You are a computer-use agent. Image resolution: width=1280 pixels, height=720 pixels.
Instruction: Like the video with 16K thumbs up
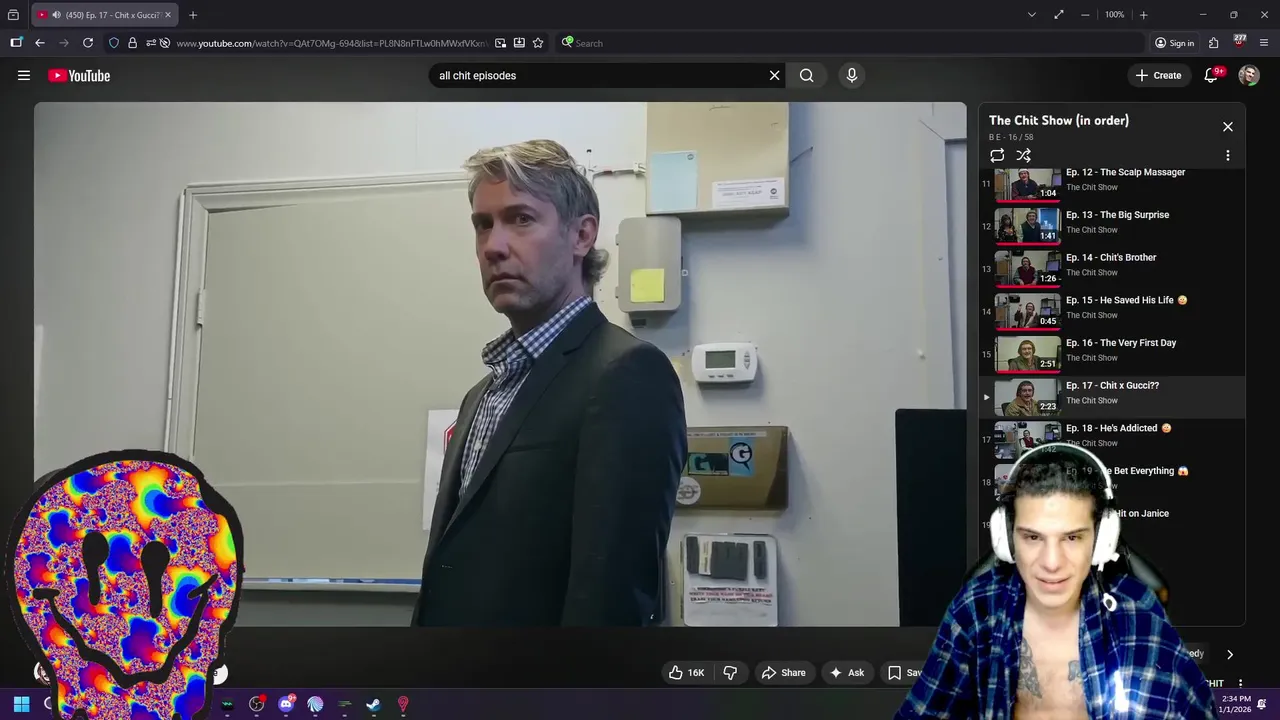pyautogui.click(x=686, y=673)
